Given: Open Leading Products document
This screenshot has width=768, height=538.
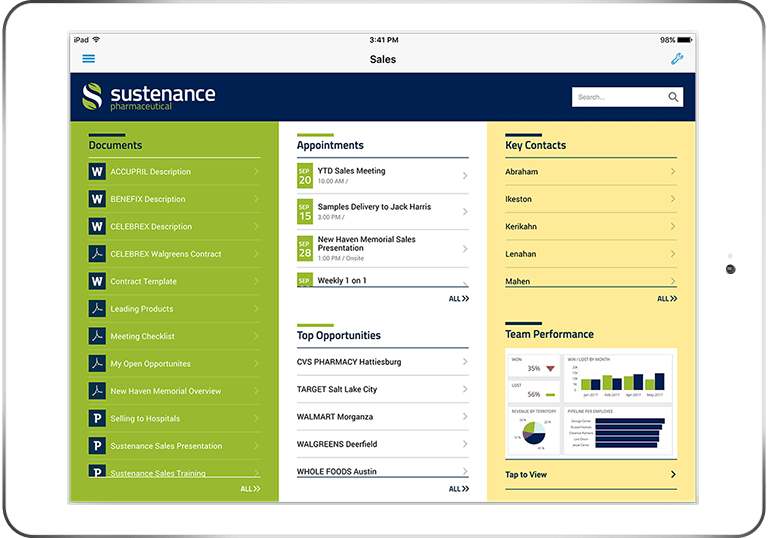Looking at the screenshot, I should click(174, 309).
